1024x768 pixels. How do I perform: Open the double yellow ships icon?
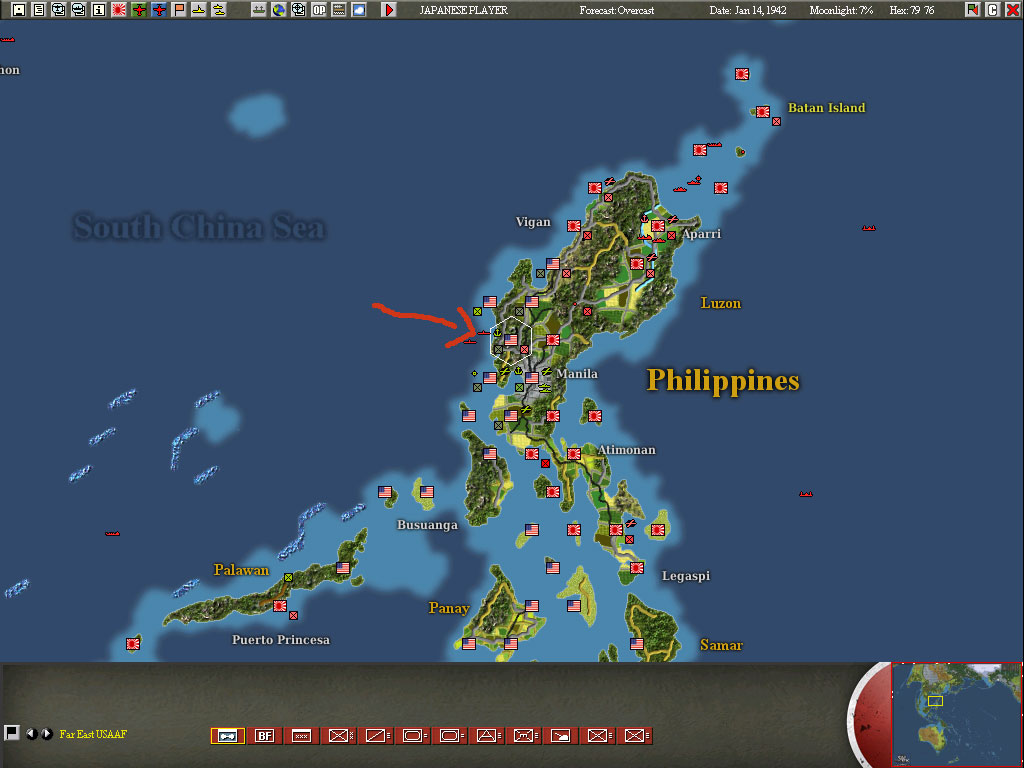(x=219, y=10)
